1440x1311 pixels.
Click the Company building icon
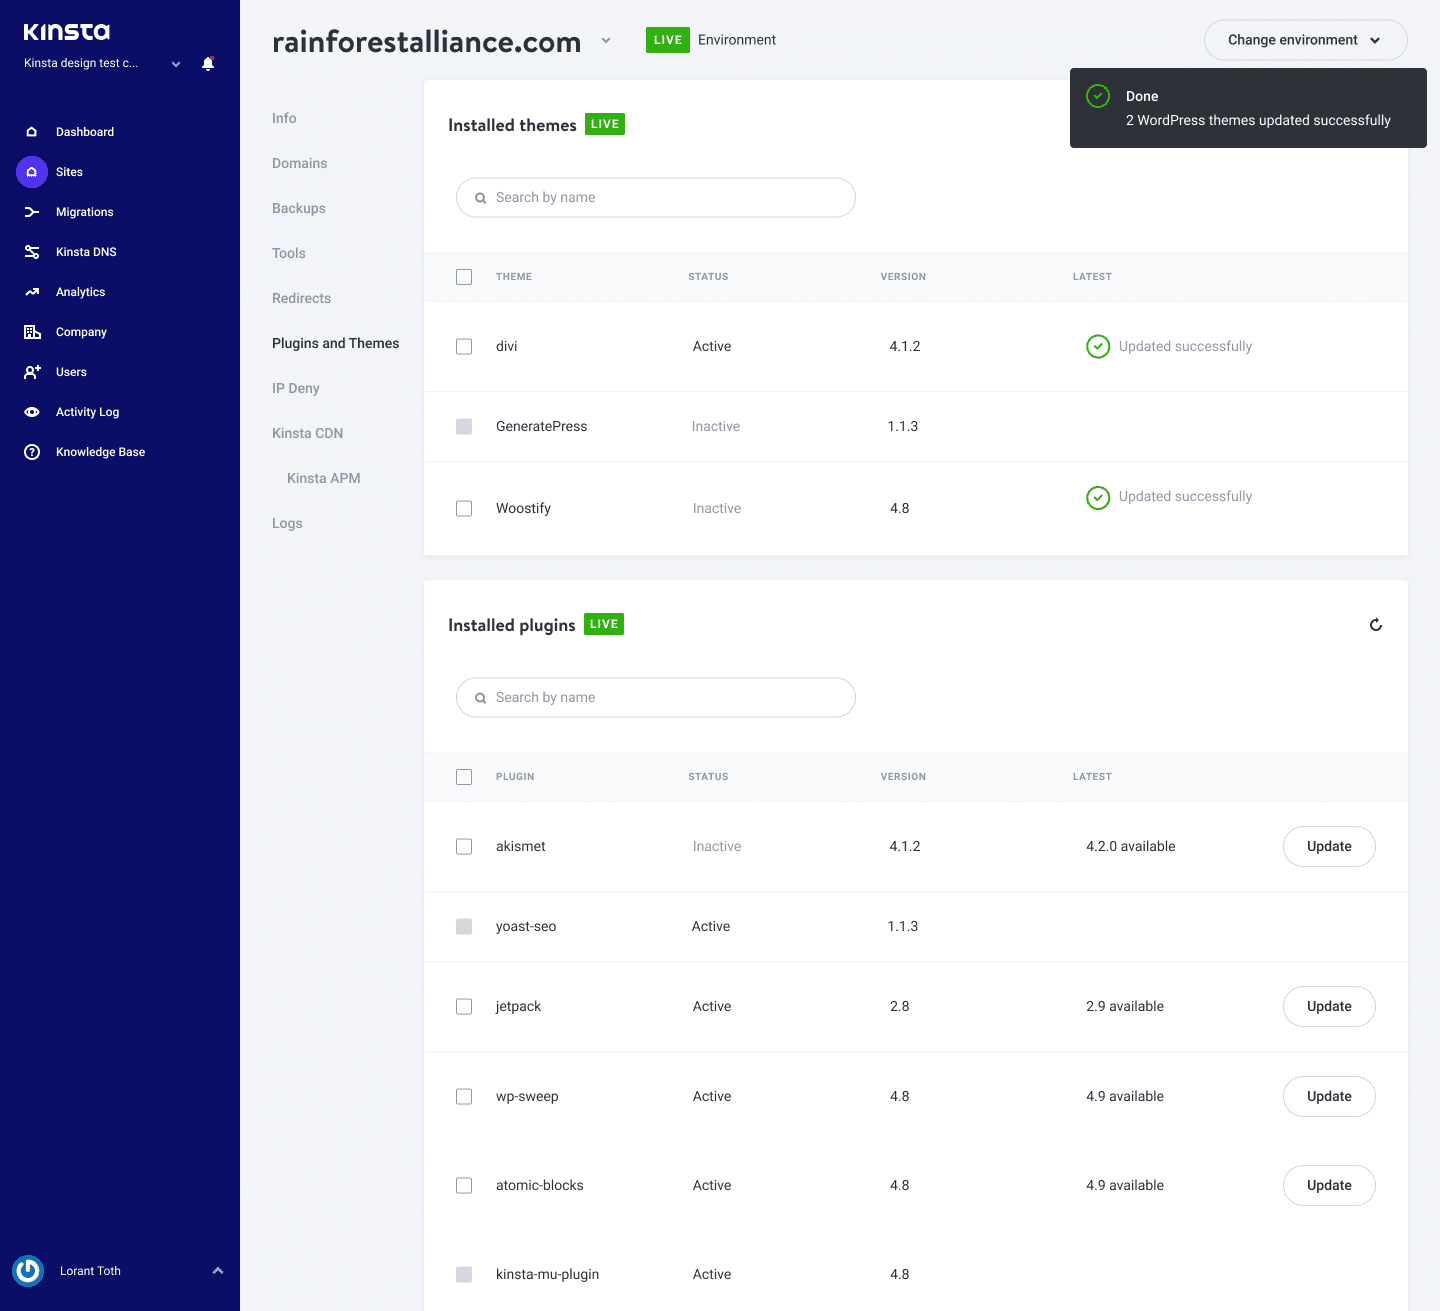[x=32, y=332]
